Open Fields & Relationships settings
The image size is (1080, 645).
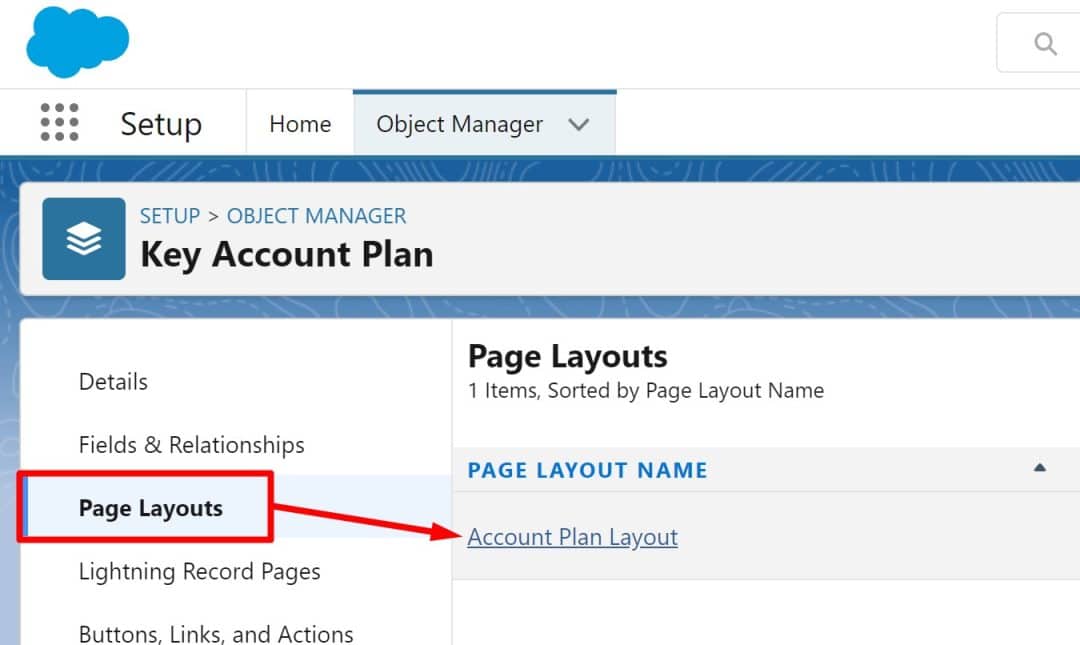[x=191, y=444]
